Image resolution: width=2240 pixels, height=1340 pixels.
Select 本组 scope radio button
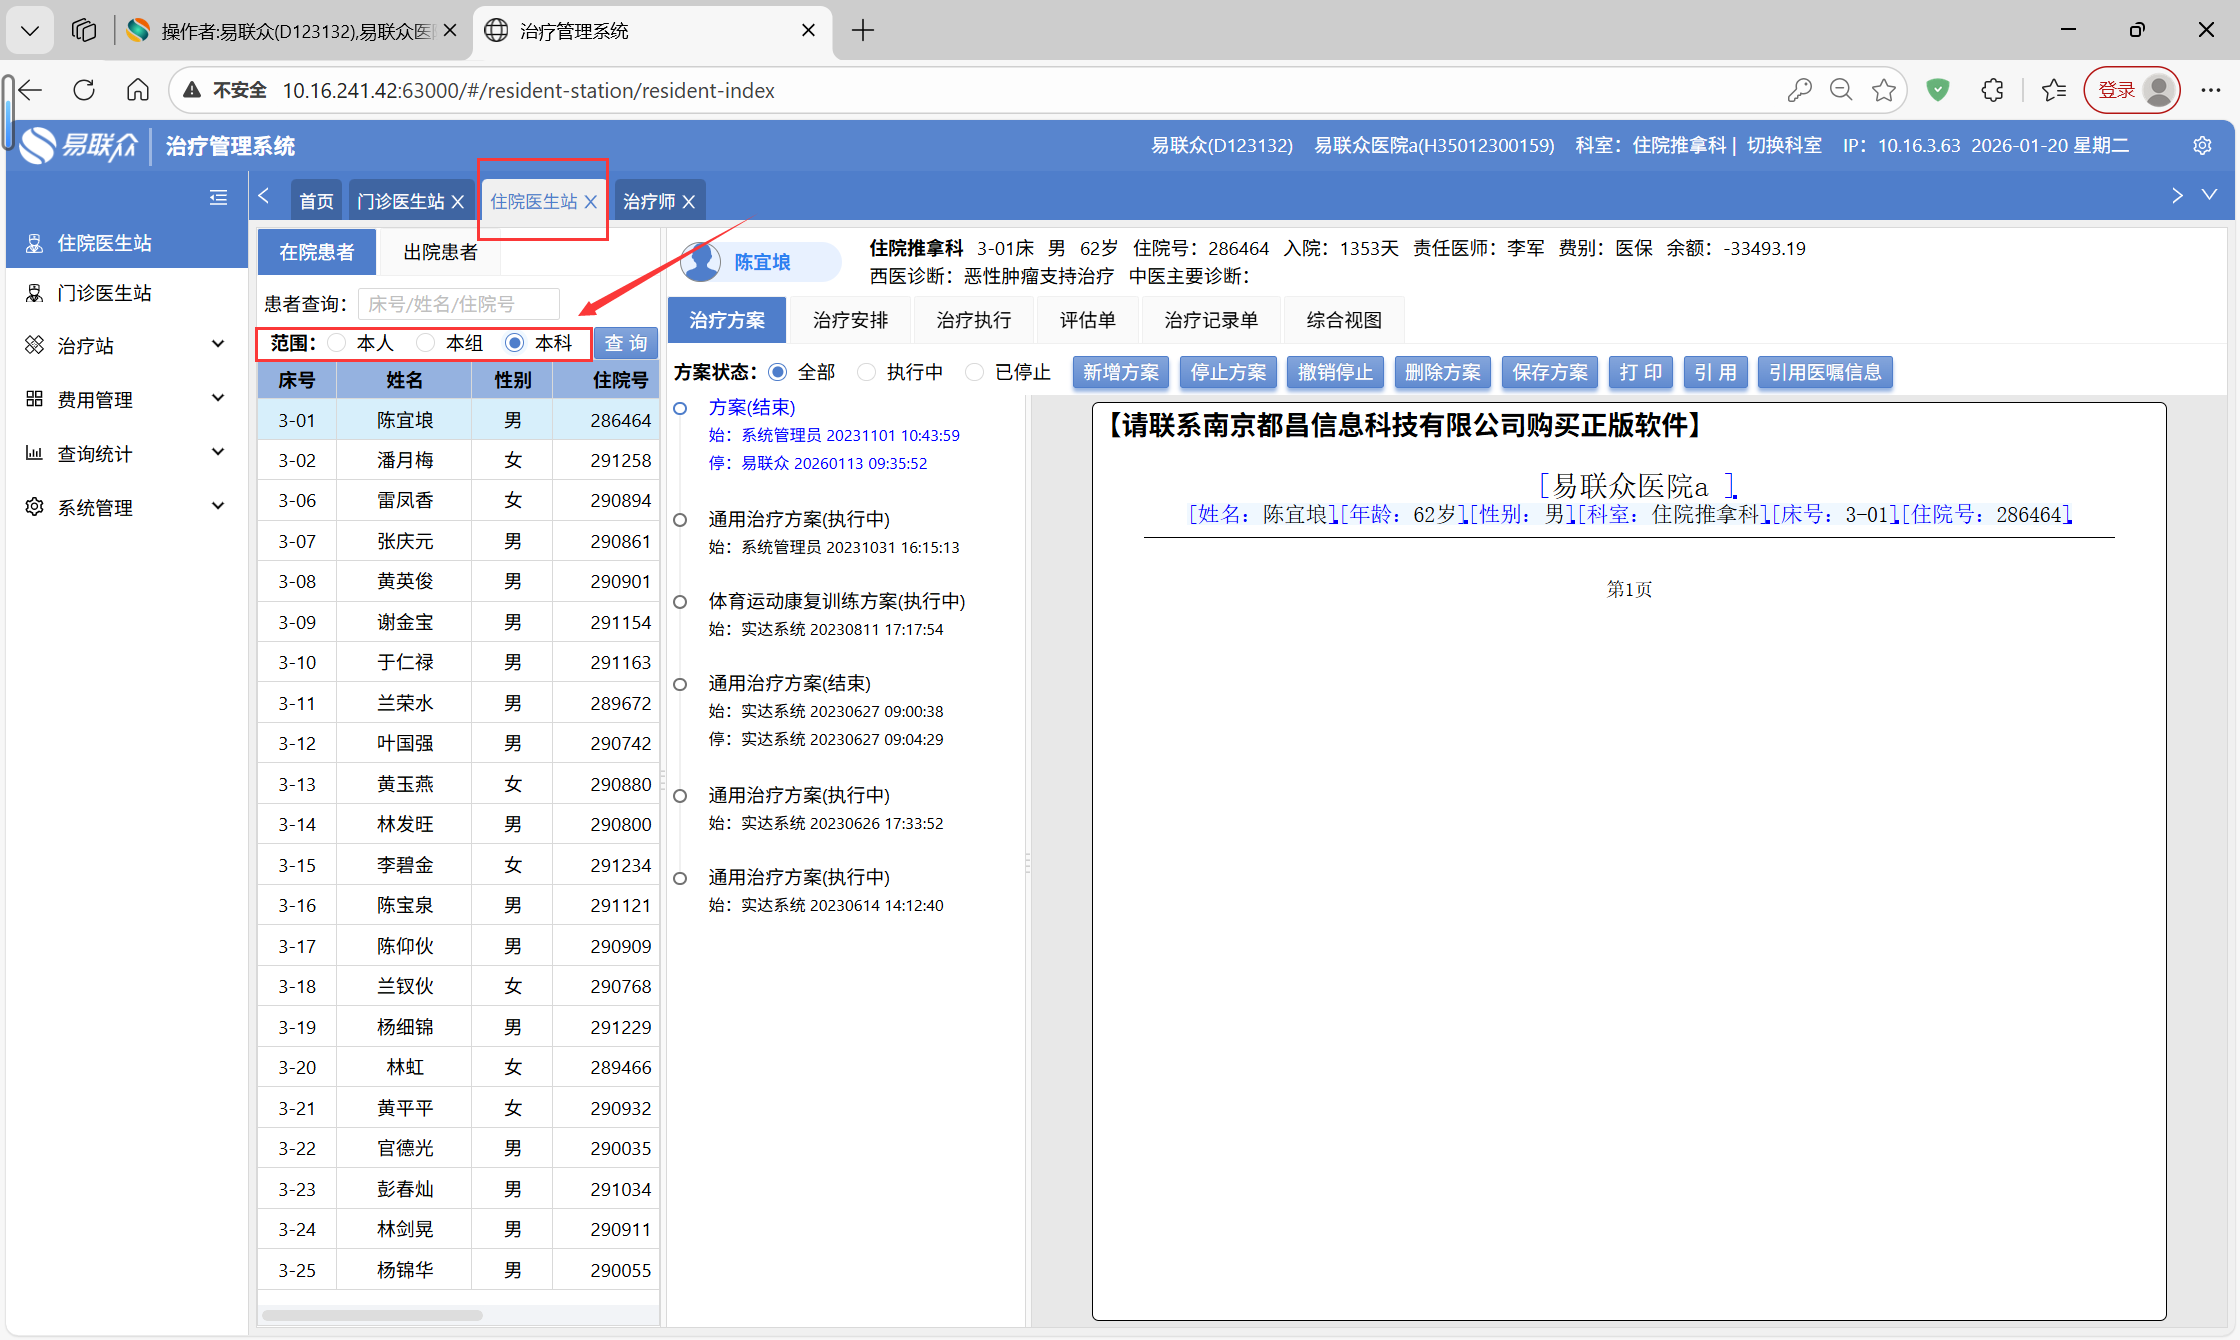point(427,343)
